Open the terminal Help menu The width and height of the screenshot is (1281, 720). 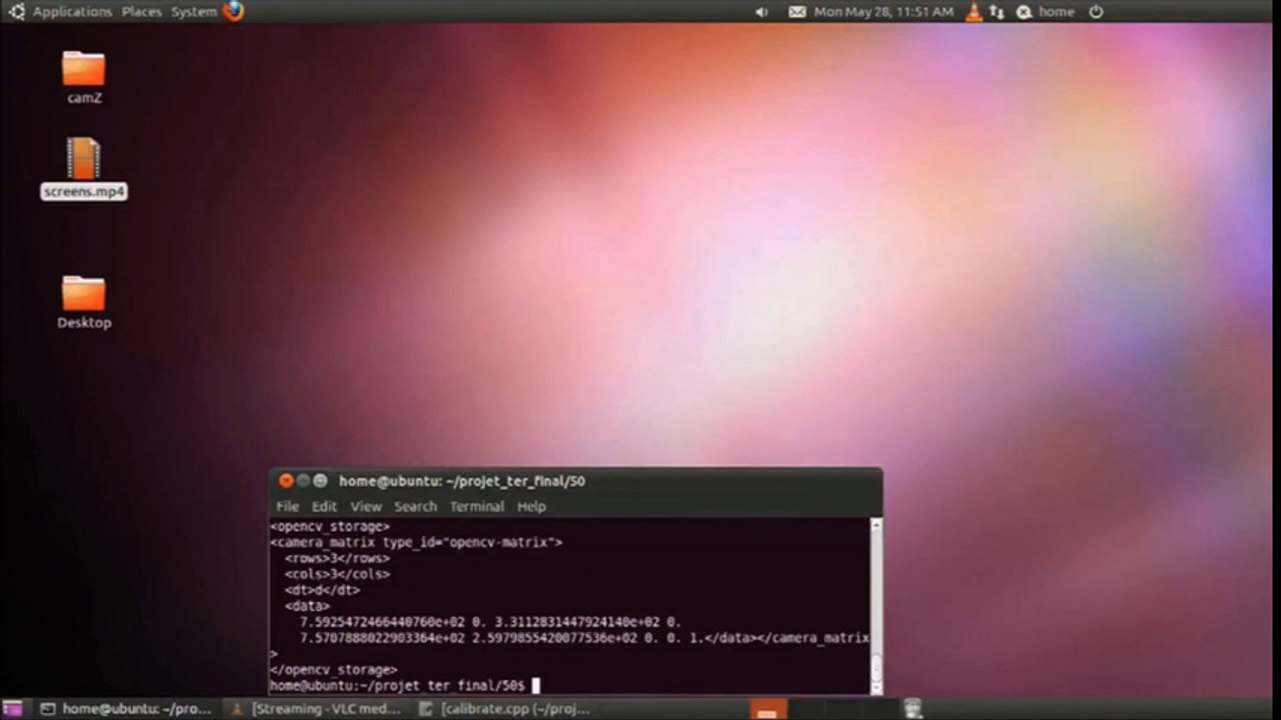[x=531, y=506]
